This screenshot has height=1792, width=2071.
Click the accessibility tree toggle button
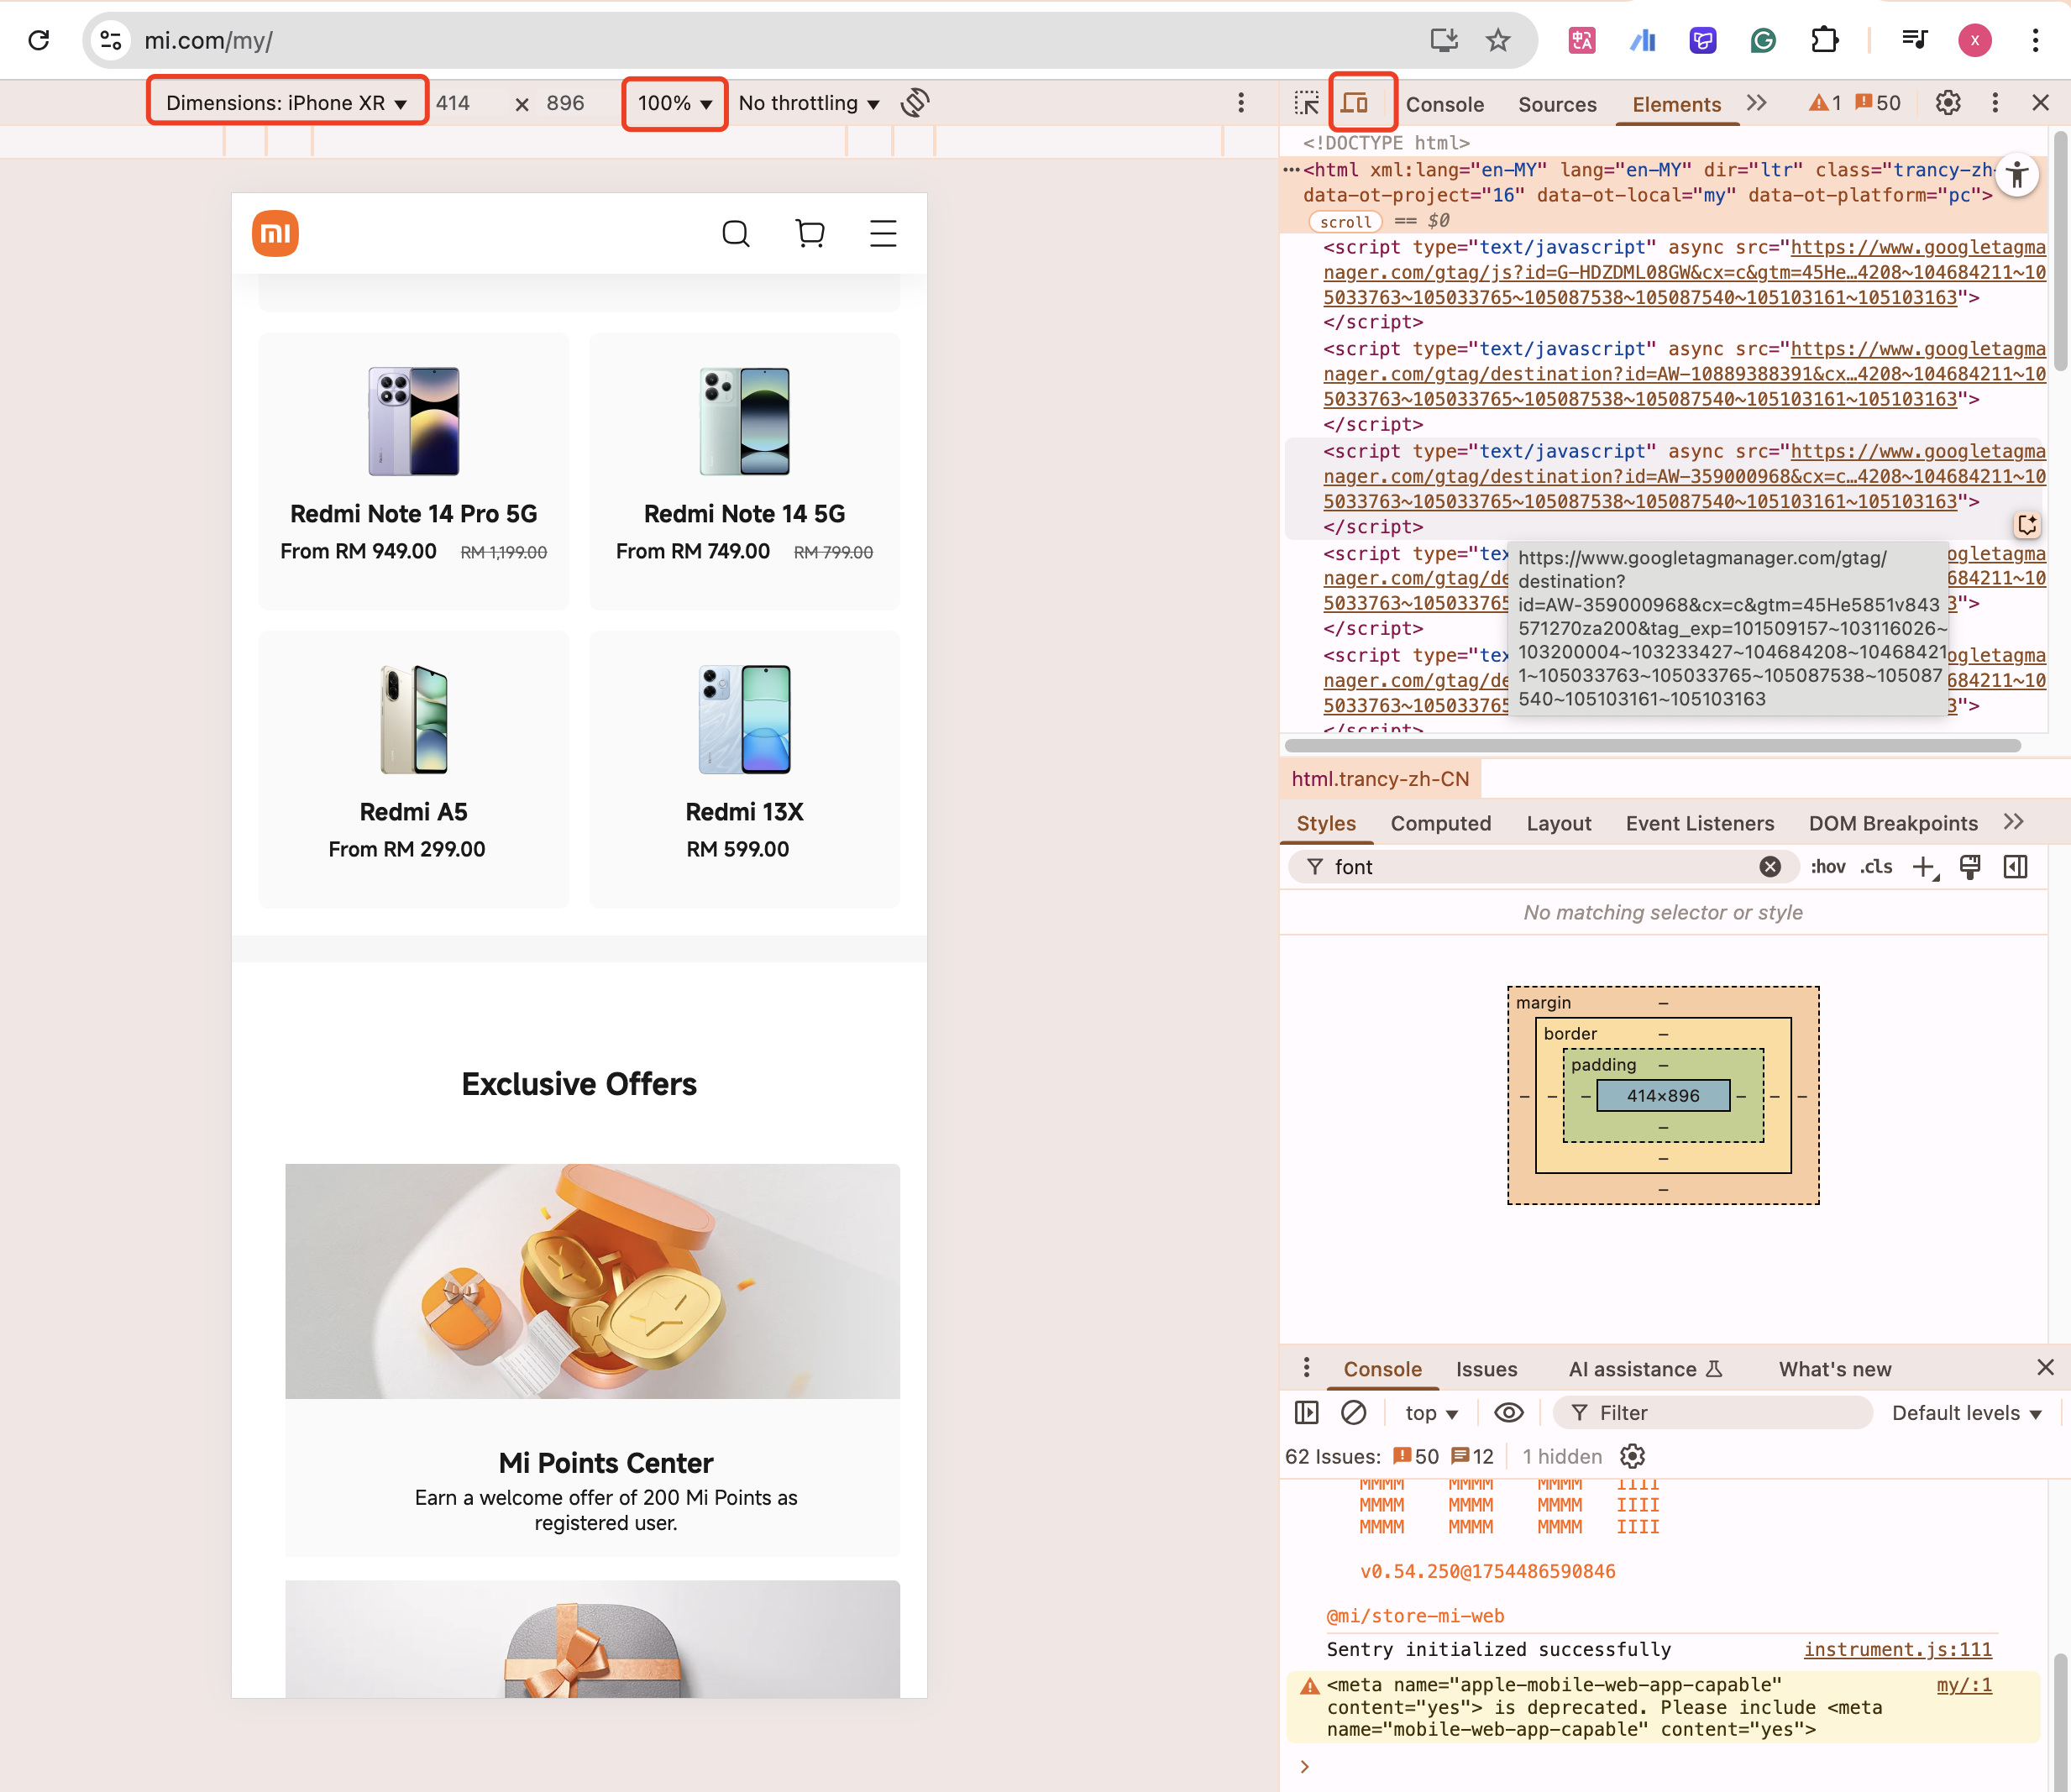coord(2017,176)
